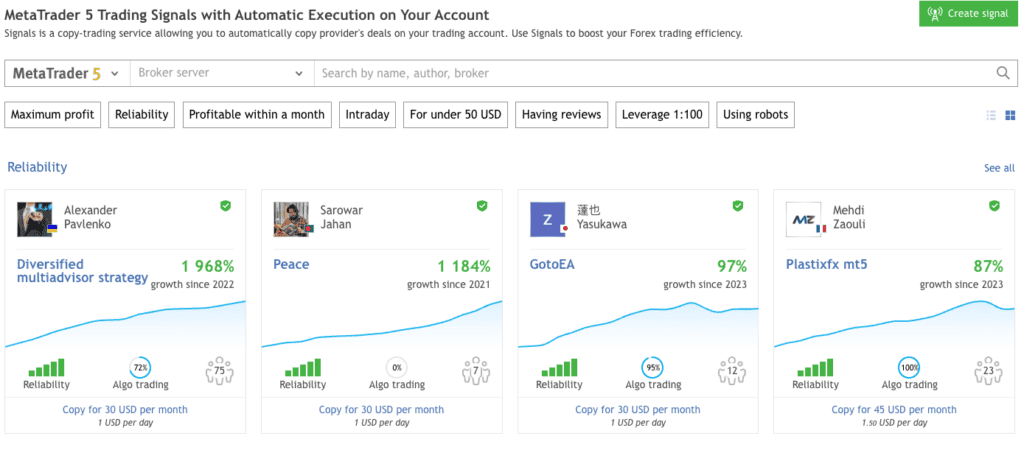Click reliability bars on Diversified strategy card
The height and width of the screenshot is (450, 1024).
(46, 368)
